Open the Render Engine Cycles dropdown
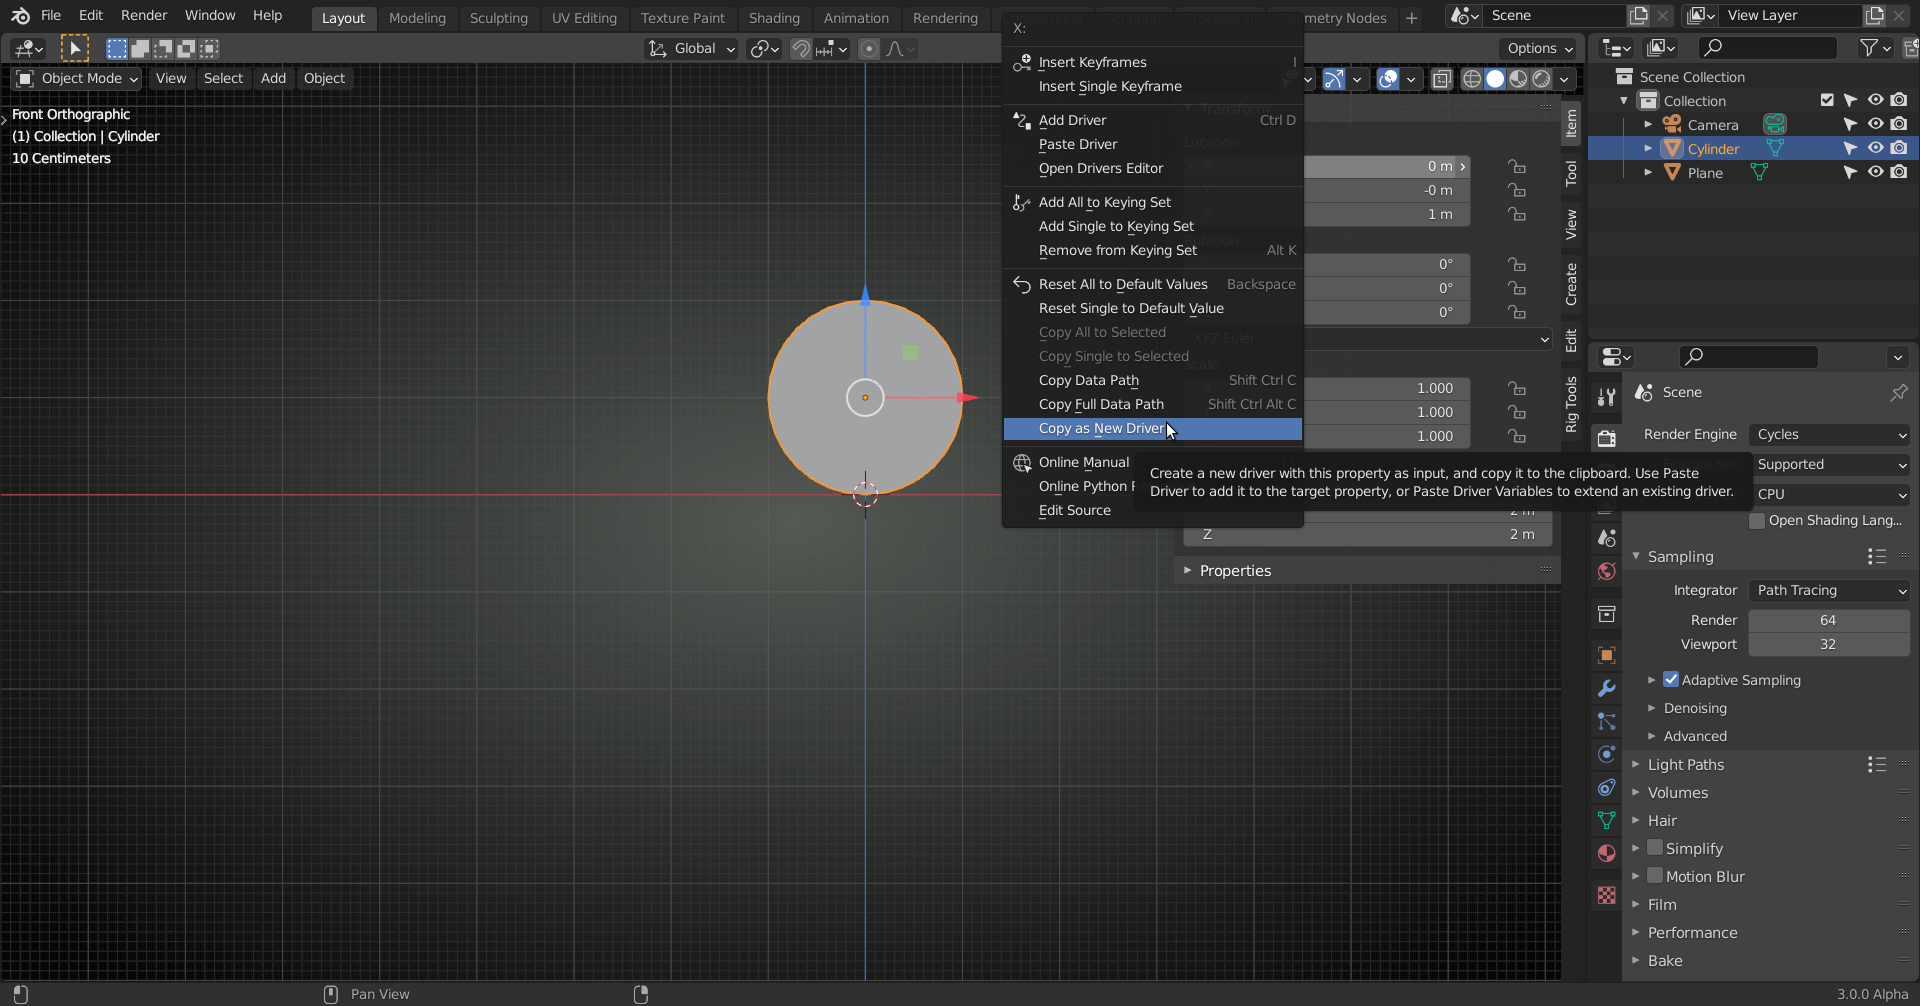The height and width of the screenshot is (1006, 1920). (1830, 434)
